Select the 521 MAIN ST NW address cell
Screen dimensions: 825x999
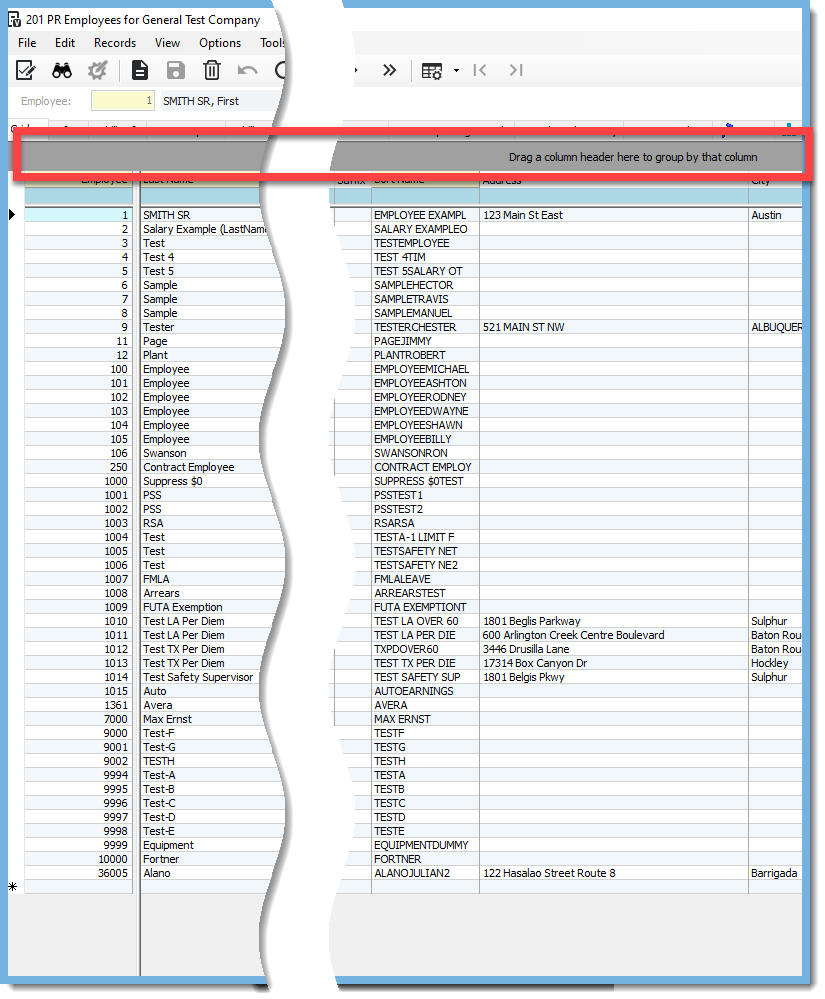(x=614, y=327)
